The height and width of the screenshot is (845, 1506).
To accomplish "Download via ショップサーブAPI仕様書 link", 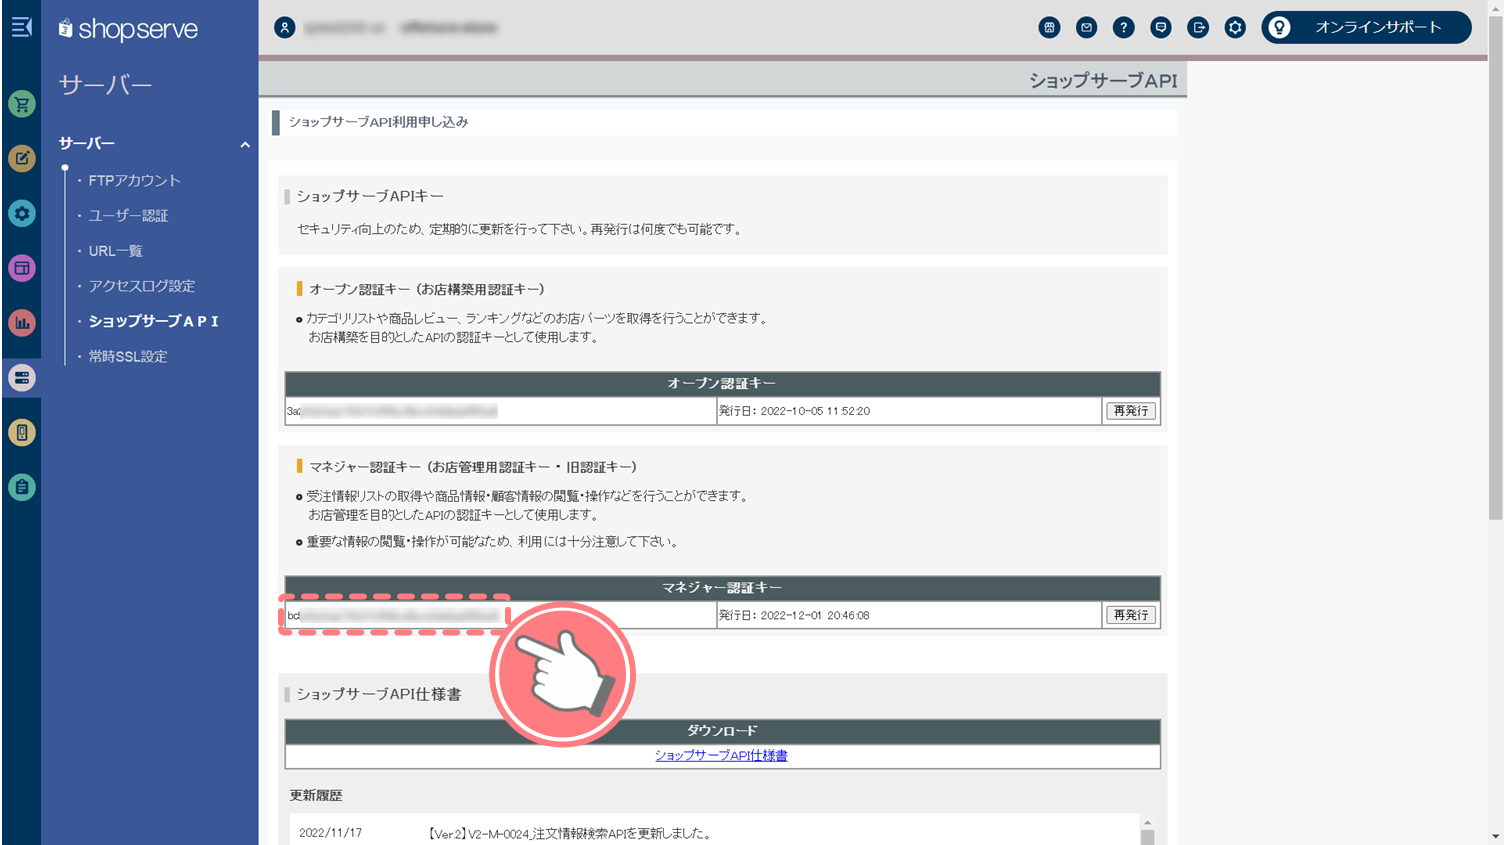I will pyautogui.click(x=721, y=756).
